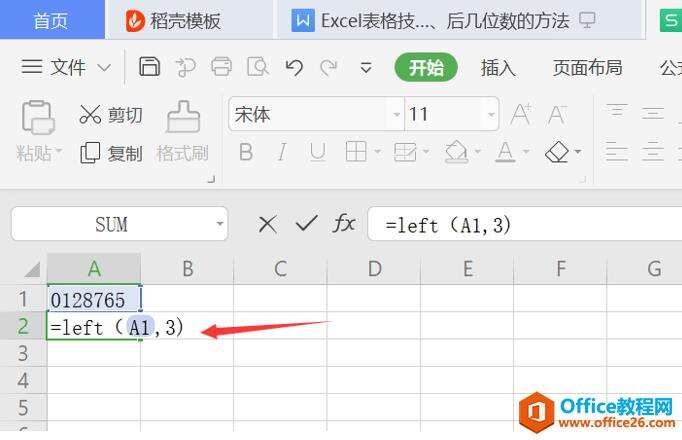Expand the font color dropdown arrow

tap(526, 152)
